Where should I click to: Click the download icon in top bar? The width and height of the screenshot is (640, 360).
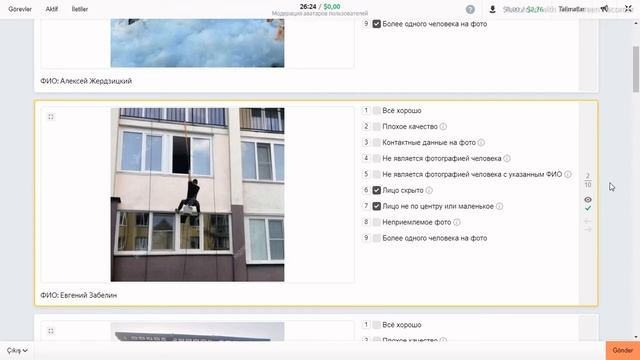point(492,9)
